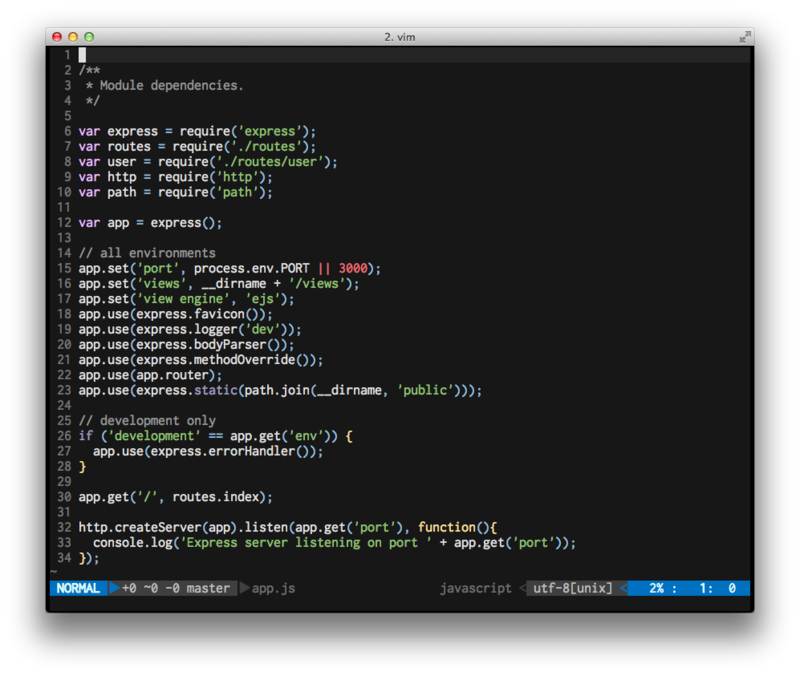The height and width of the screenshot is (676, 800).
Task: Click 'express' string on line 6
Action: (270, 131)
